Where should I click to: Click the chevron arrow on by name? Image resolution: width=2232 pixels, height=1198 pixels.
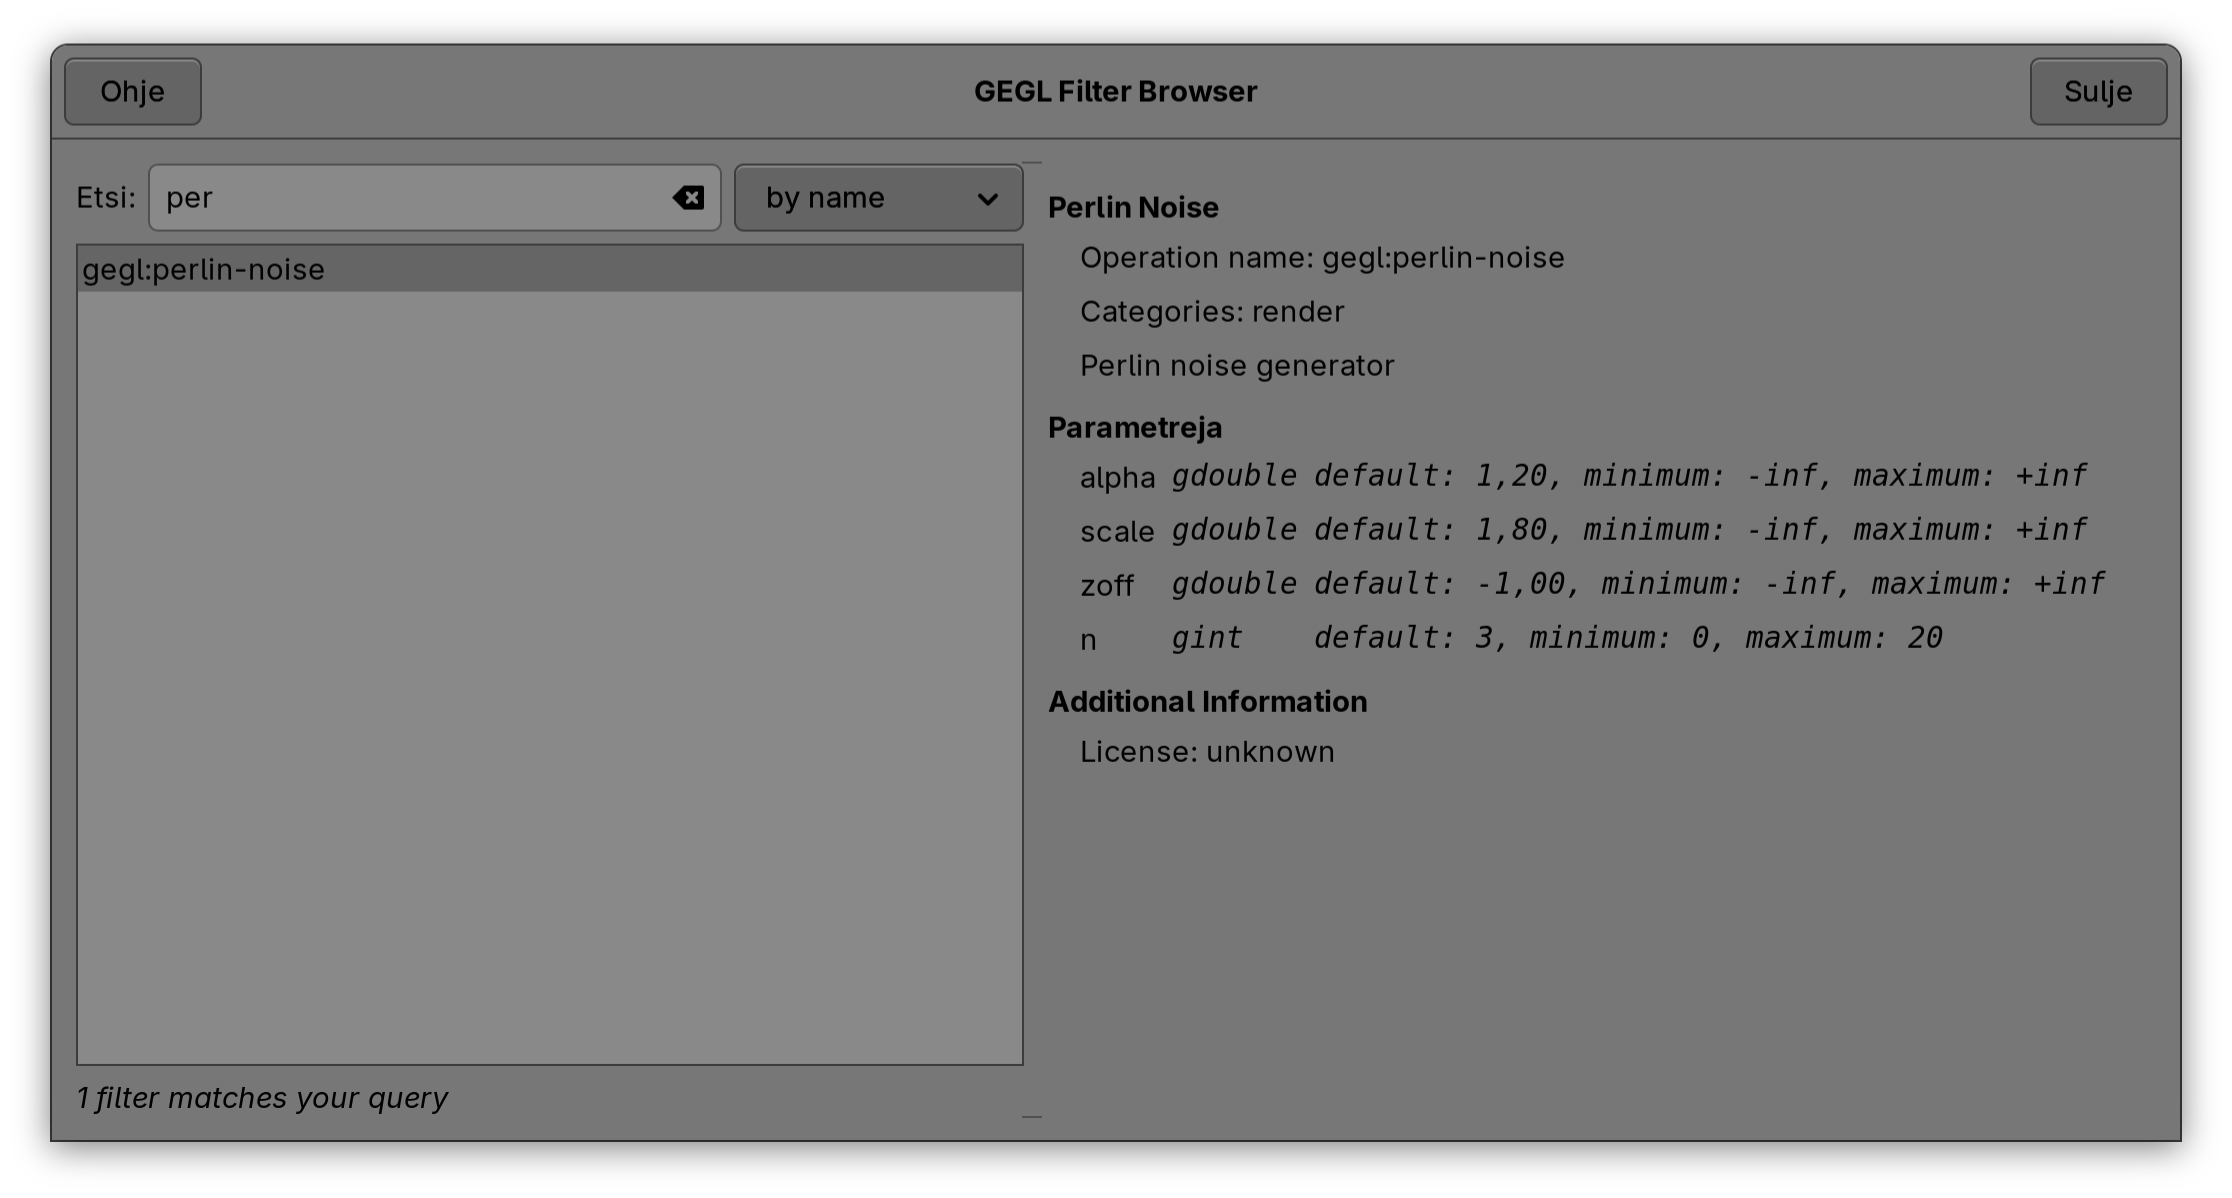click(x=987, y=199)
